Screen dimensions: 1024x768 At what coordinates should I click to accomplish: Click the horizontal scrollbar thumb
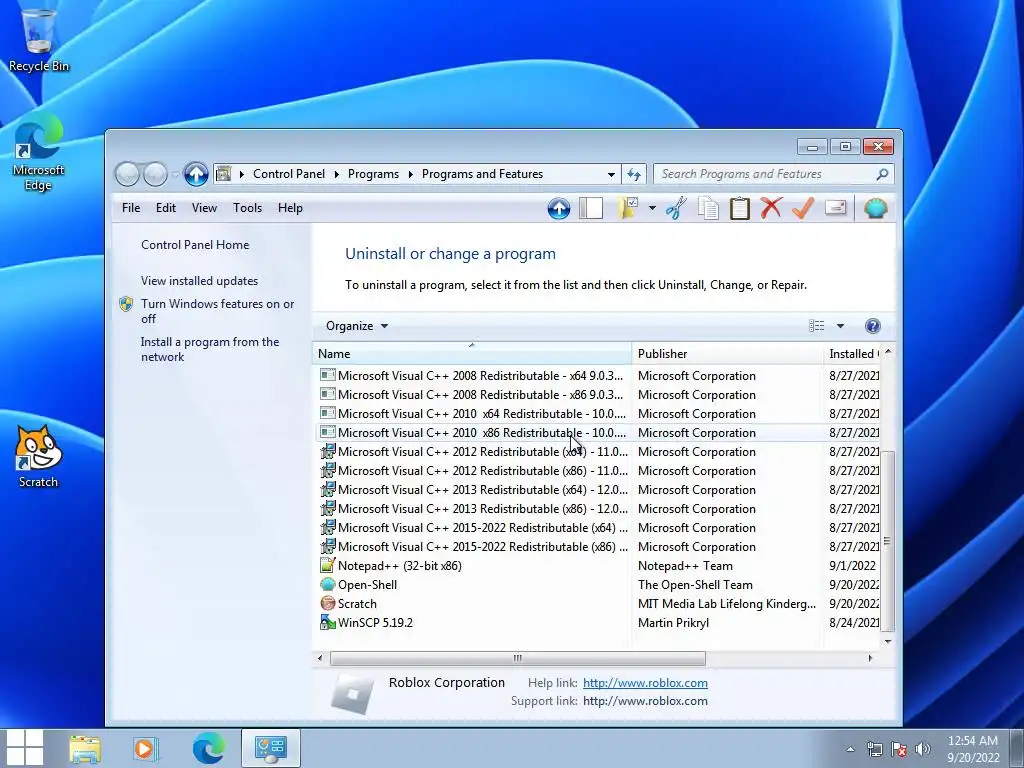point(517,658)
